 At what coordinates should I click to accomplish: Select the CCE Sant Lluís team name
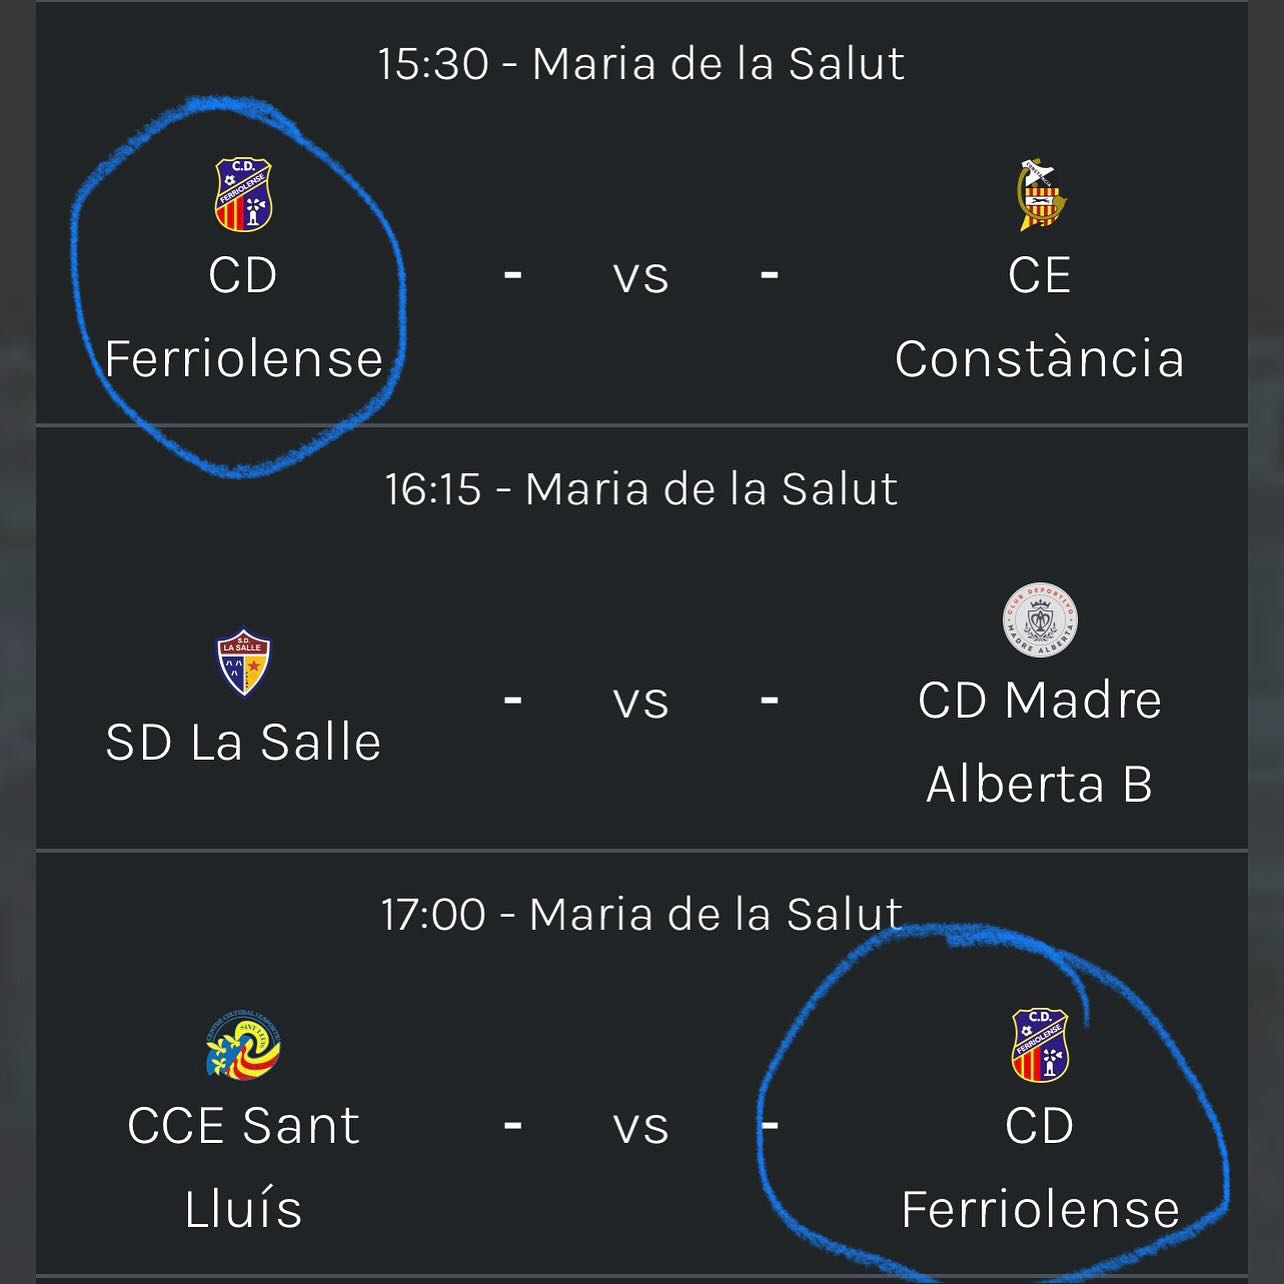[243, 1167]
